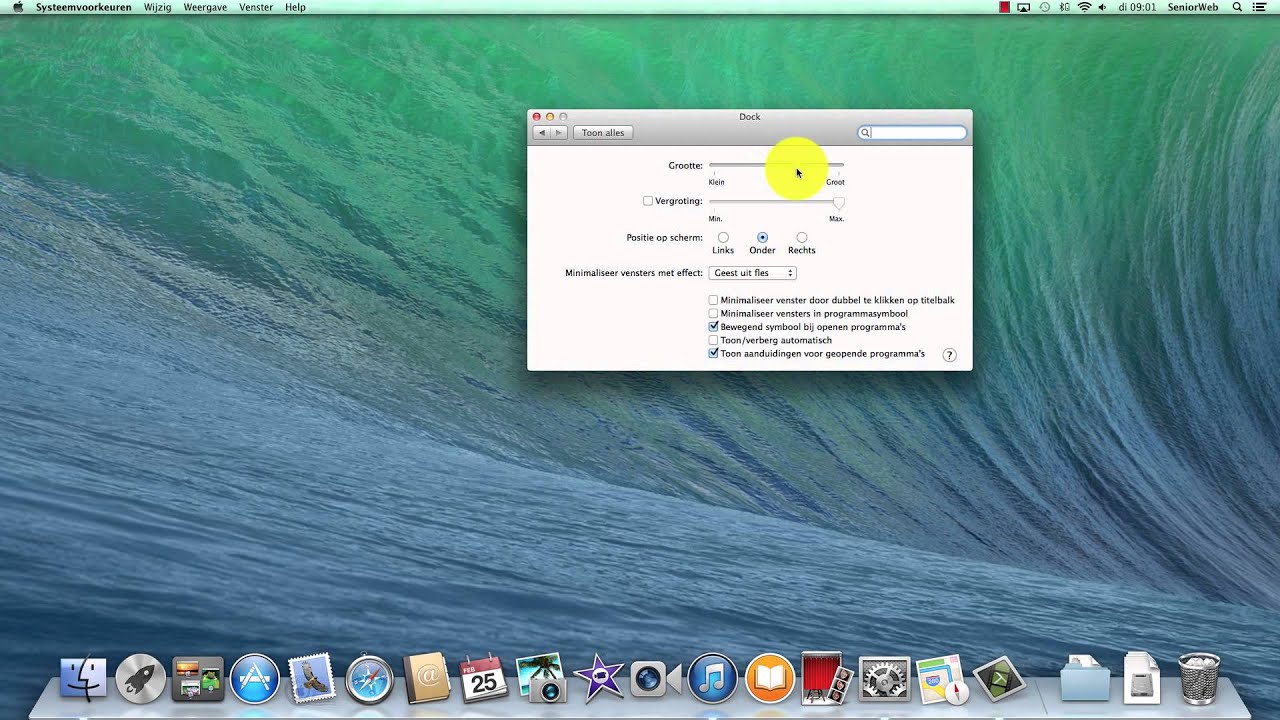The height and width of the screenshot is (720, 1280).
Task: Close the Dock preferences window
Action: point(536,117)
